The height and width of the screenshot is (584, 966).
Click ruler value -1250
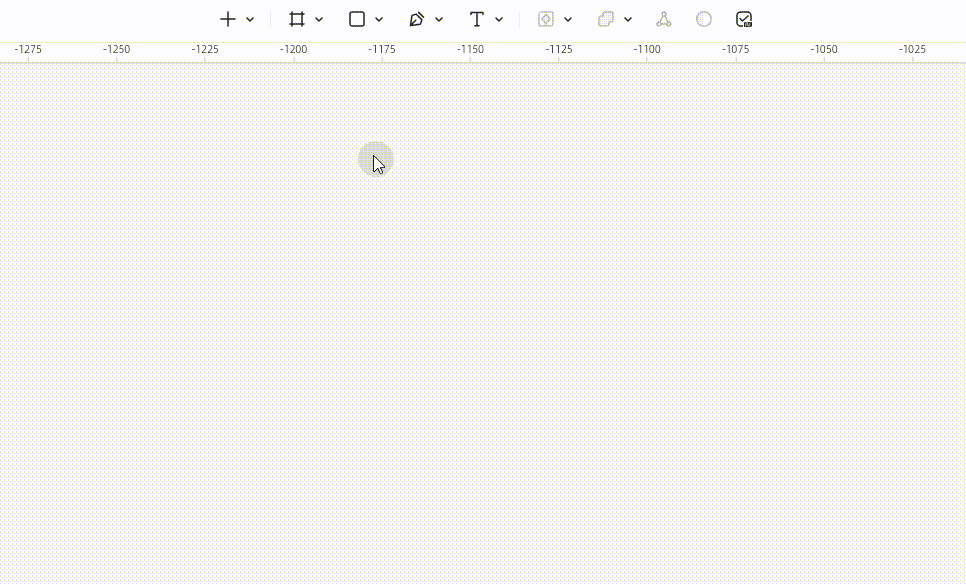pyautogui.click(x=116, y=49)
